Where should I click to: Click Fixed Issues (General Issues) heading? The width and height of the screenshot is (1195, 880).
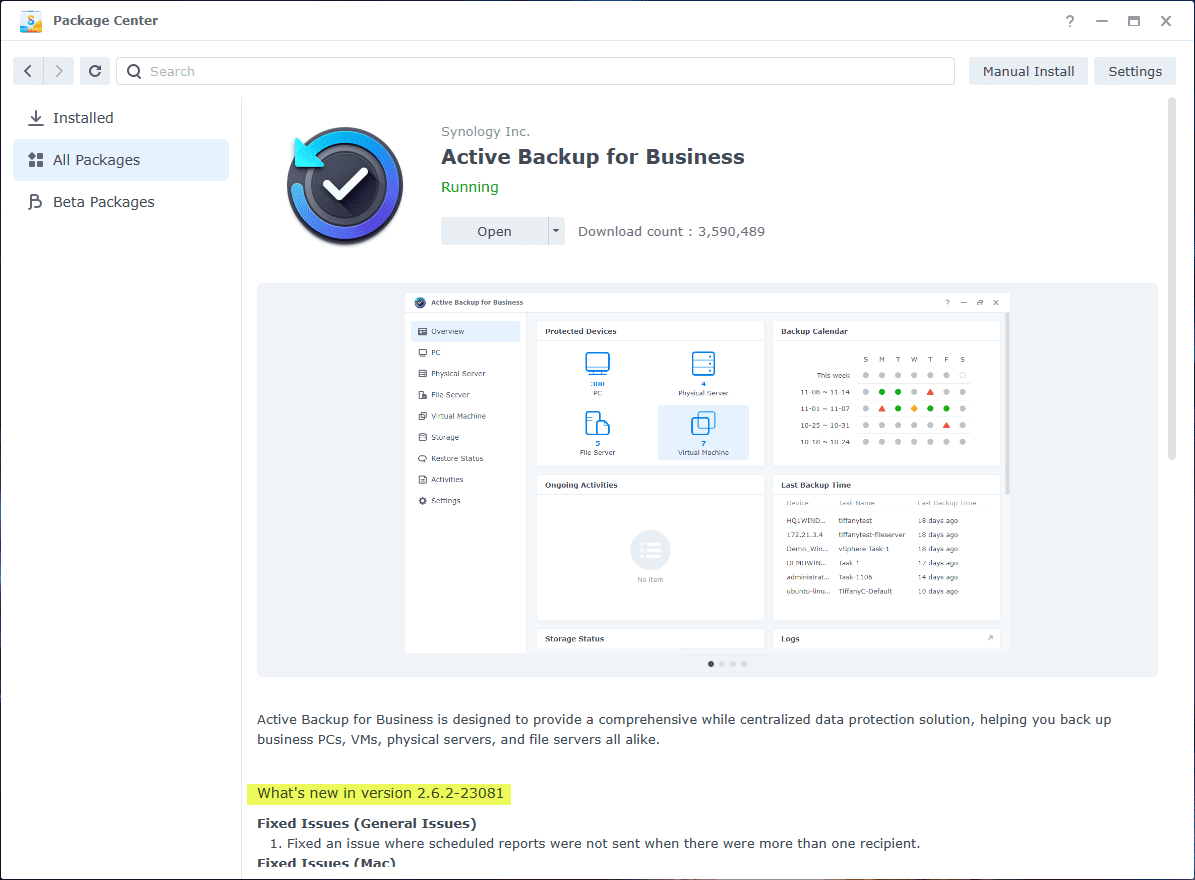pyautogui.click(x=367, y=824)
